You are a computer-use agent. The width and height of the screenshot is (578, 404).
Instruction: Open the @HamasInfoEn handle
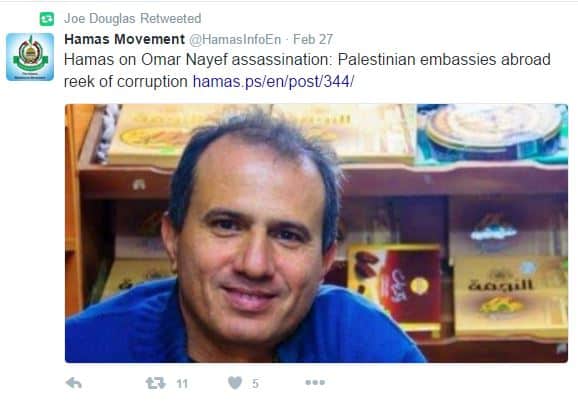tap(235, 39)
